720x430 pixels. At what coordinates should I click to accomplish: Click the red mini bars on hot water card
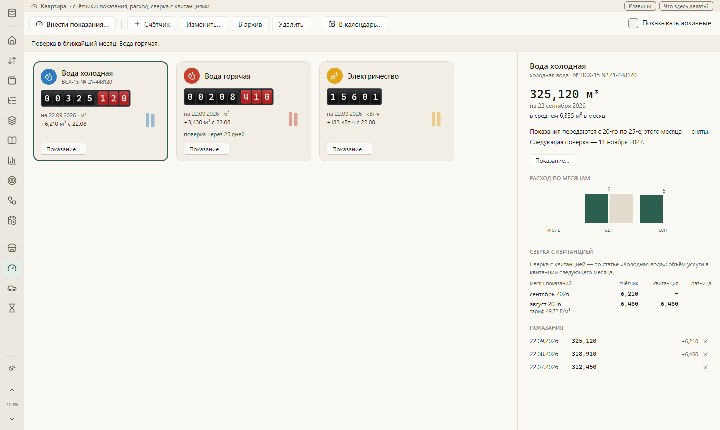click(293, 119)
